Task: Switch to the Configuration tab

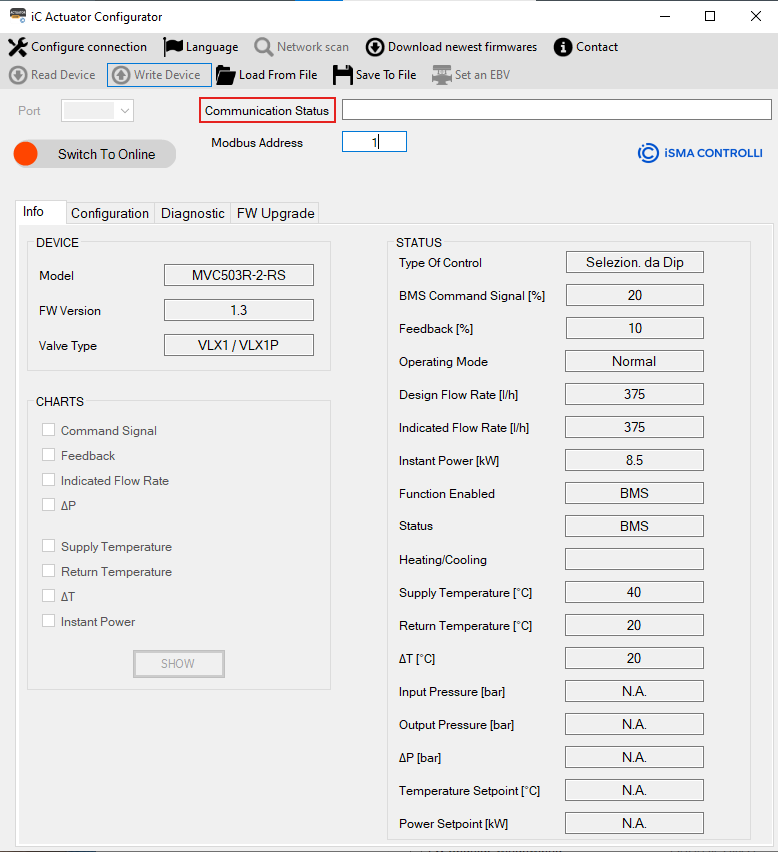Action: pyautogui.click(x=110, y=213)
